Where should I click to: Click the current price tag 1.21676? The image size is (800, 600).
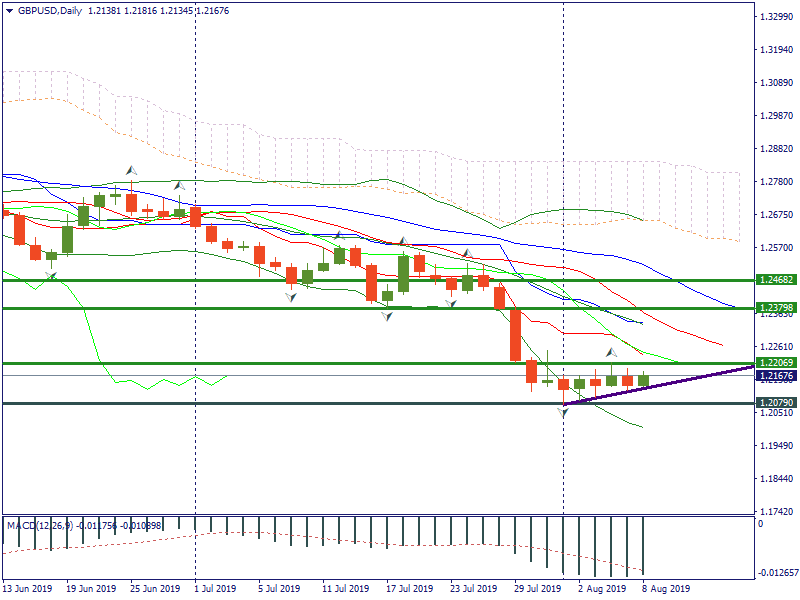click(776, 376)
